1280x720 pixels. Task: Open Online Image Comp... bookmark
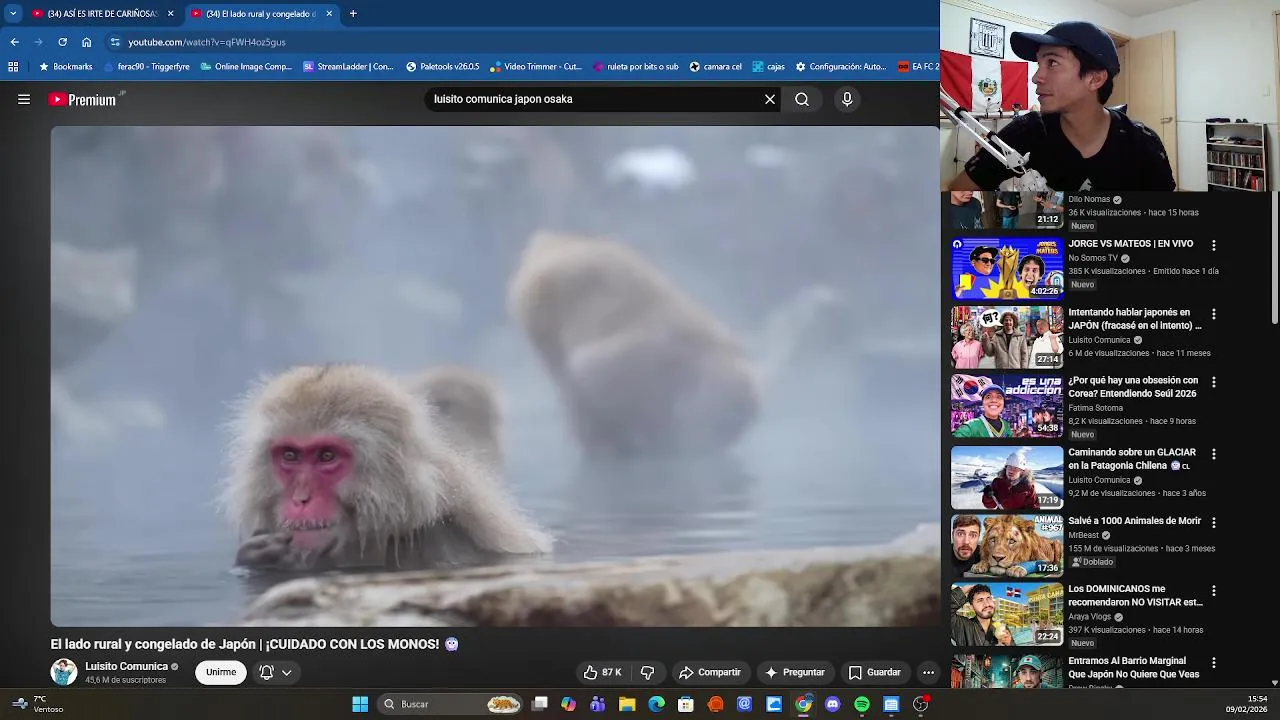[246, 67]
